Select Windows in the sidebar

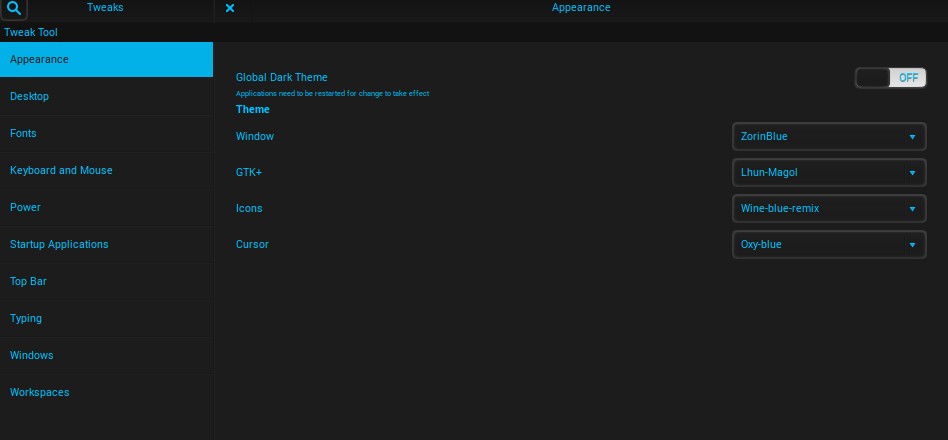(106, 356)
